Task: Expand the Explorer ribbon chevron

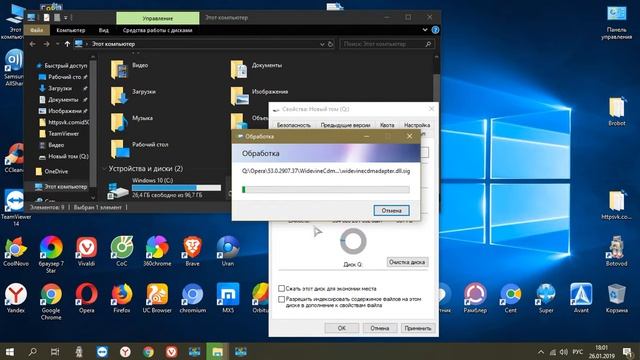Action: pos(425,30)
